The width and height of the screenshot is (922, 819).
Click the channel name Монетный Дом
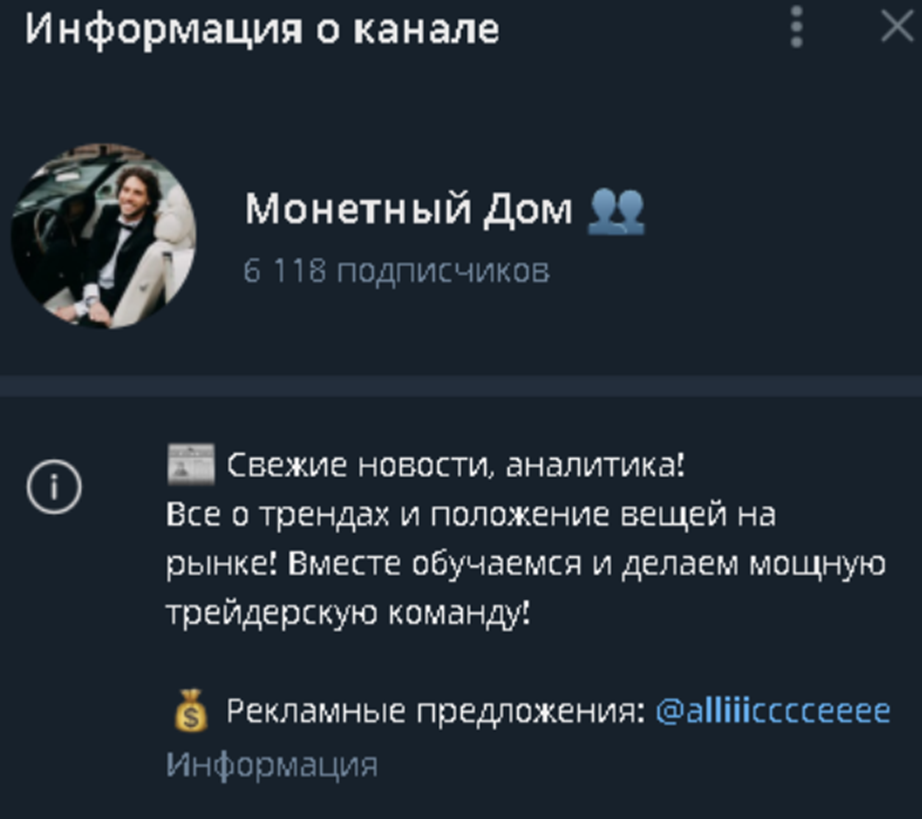409,209
